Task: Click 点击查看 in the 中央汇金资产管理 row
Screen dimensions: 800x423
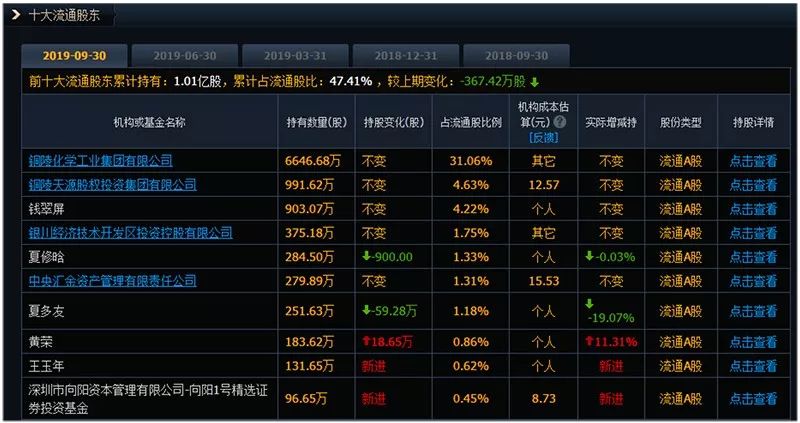Action: coord(753,281)
